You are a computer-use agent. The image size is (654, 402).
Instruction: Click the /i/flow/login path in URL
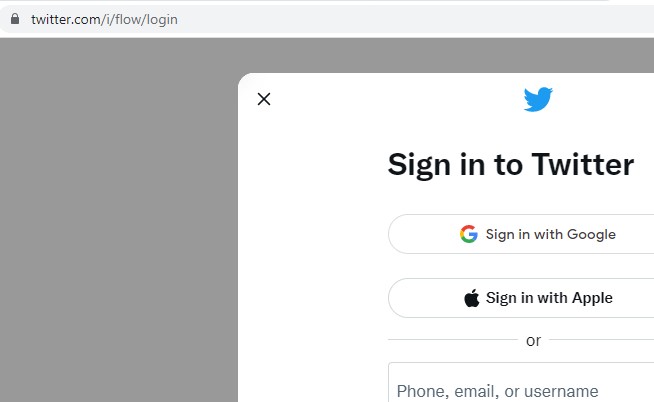pyautogui.click(x=139, y=19)
